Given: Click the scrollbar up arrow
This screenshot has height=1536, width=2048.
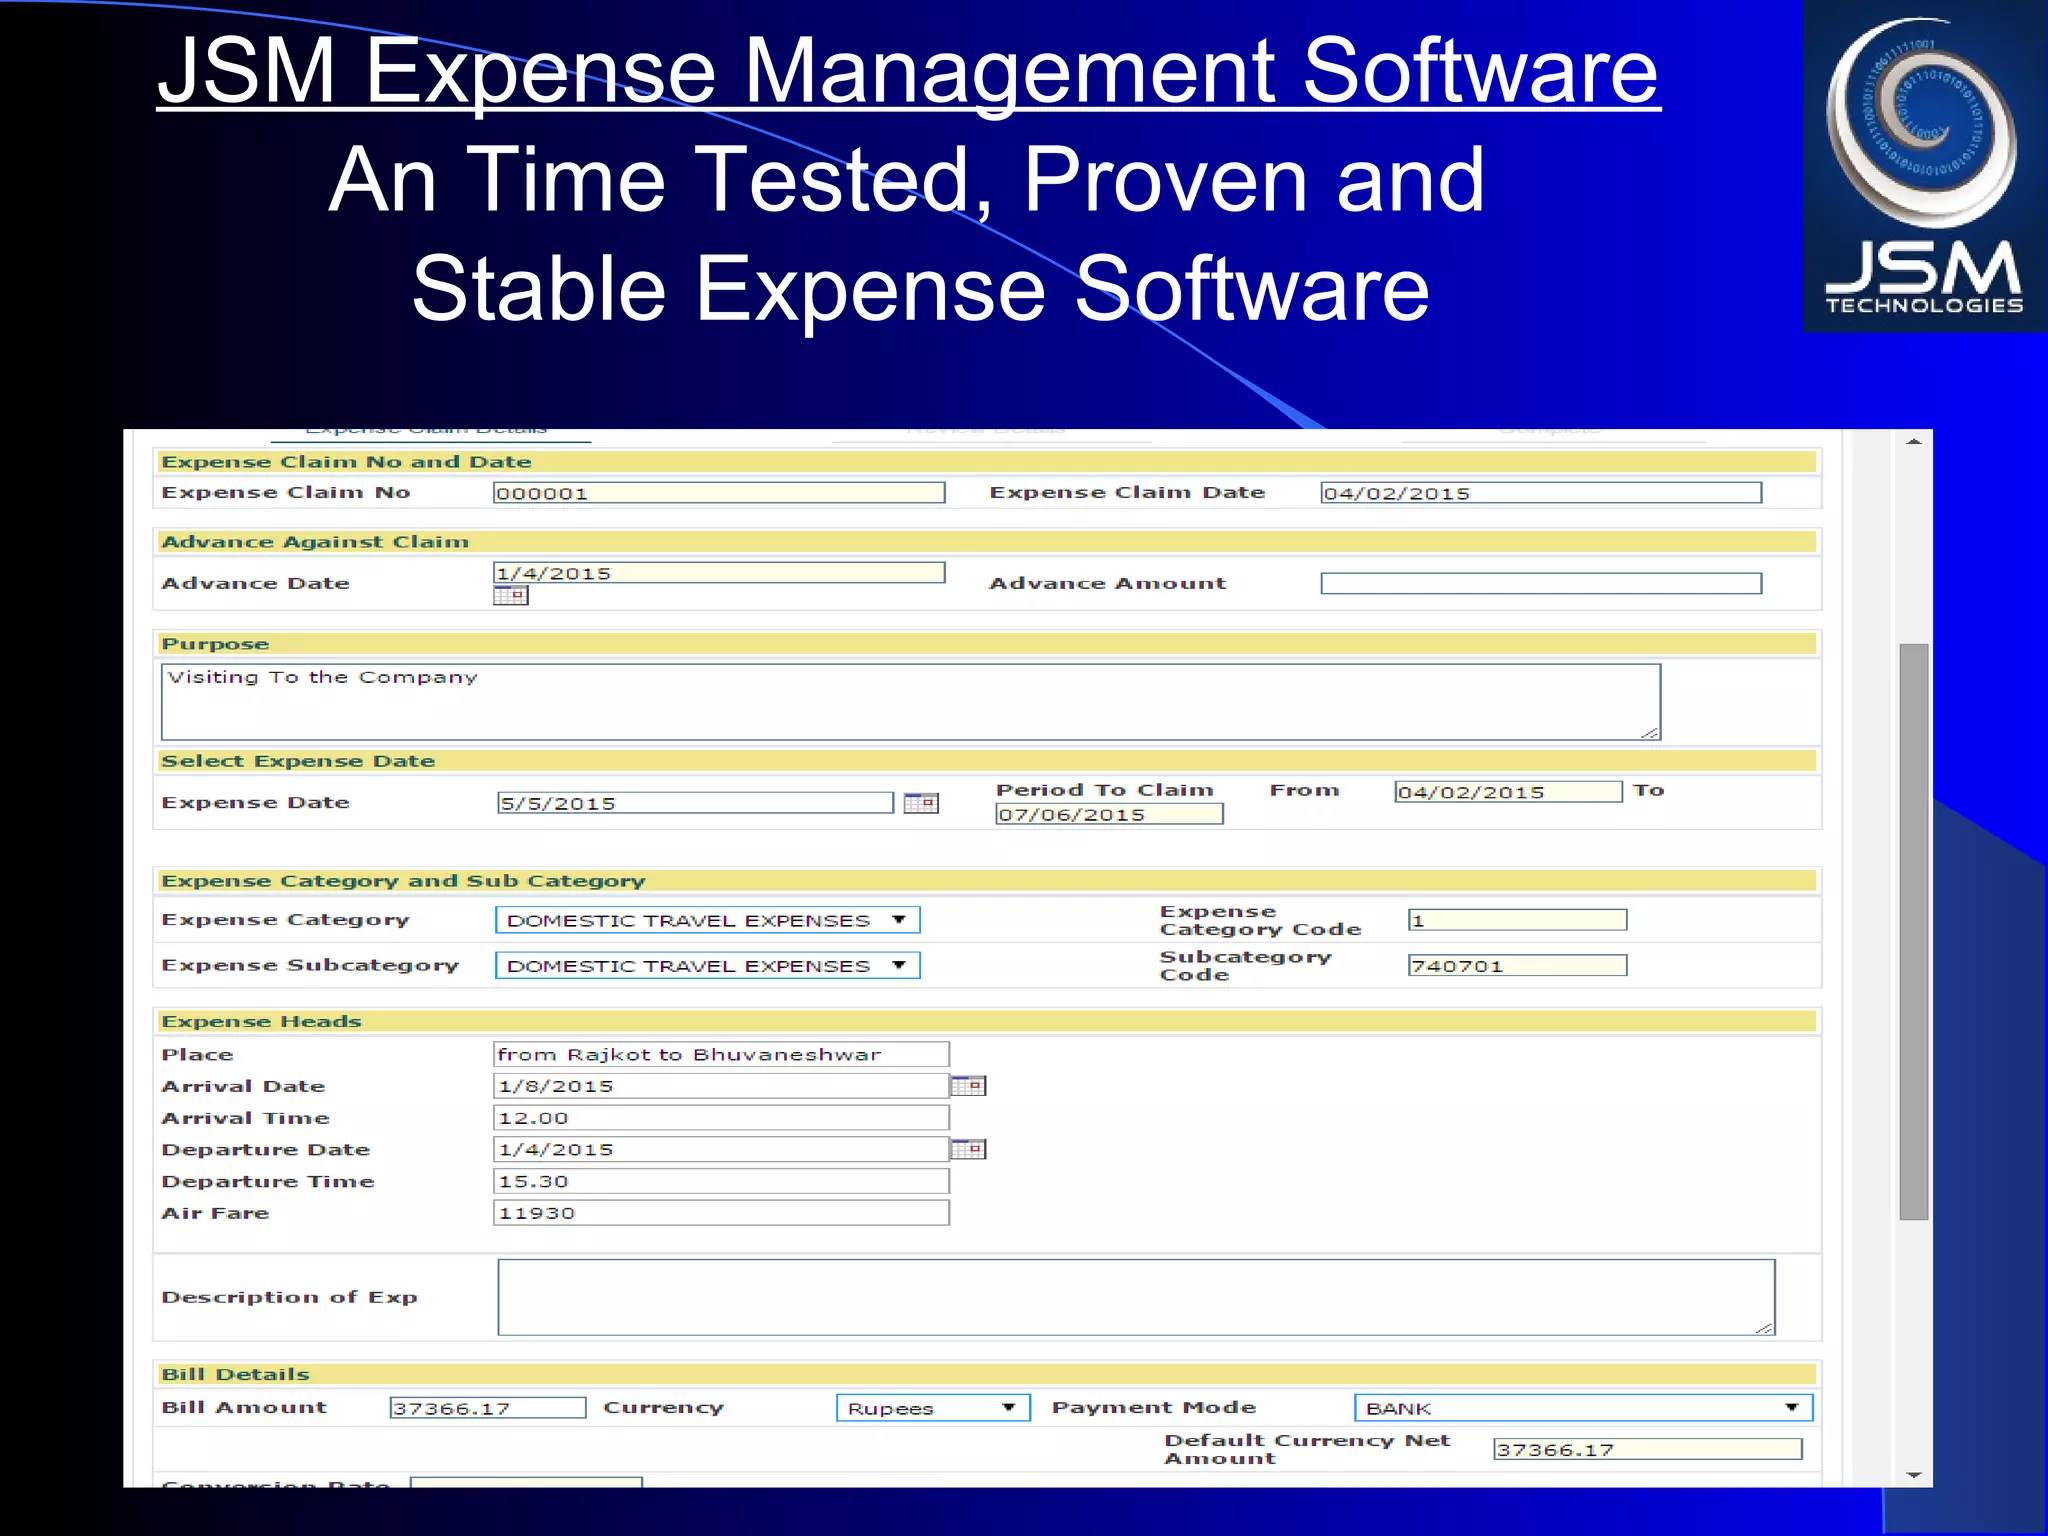Looking at the screenshot, I should [x=1913, y=442].
